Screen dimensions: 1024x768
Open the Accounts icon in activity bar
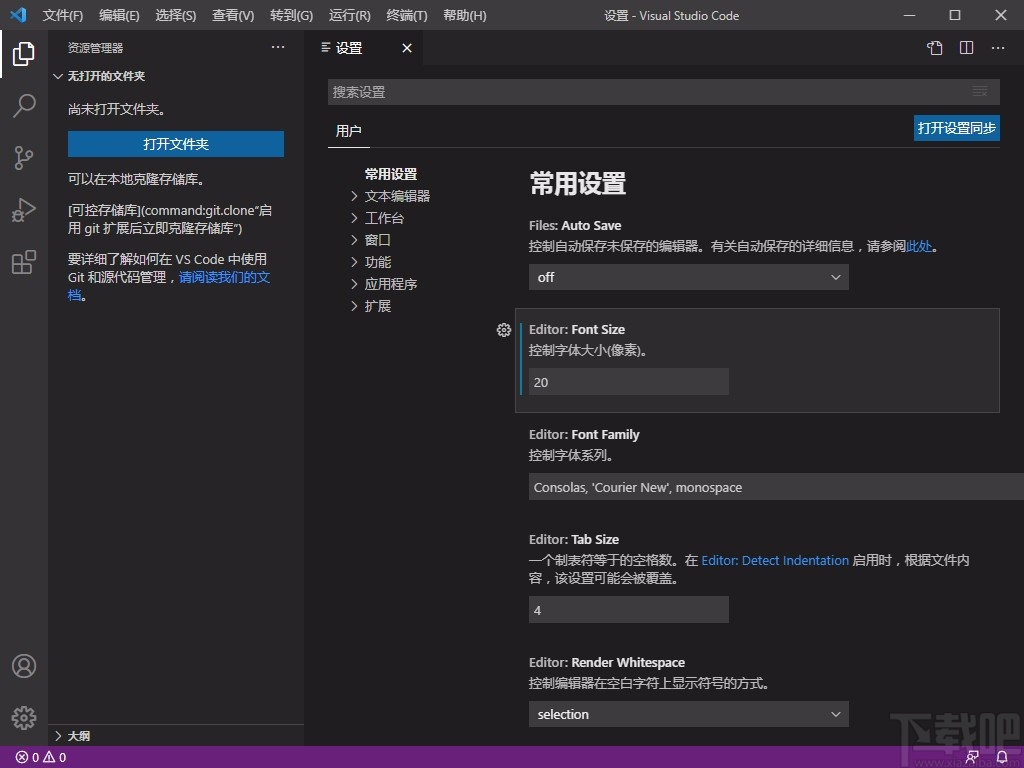click(x=24, y=666)
